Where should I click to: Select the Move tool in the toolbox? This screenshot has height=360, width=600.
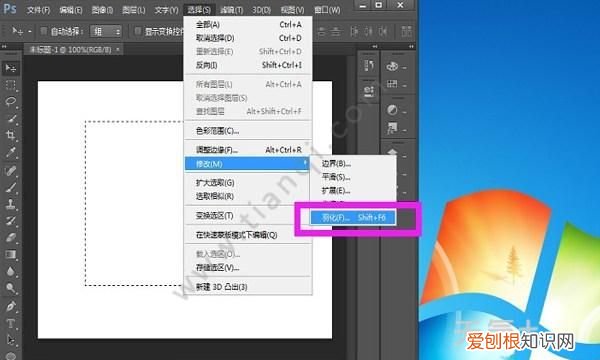click(11, 68)
